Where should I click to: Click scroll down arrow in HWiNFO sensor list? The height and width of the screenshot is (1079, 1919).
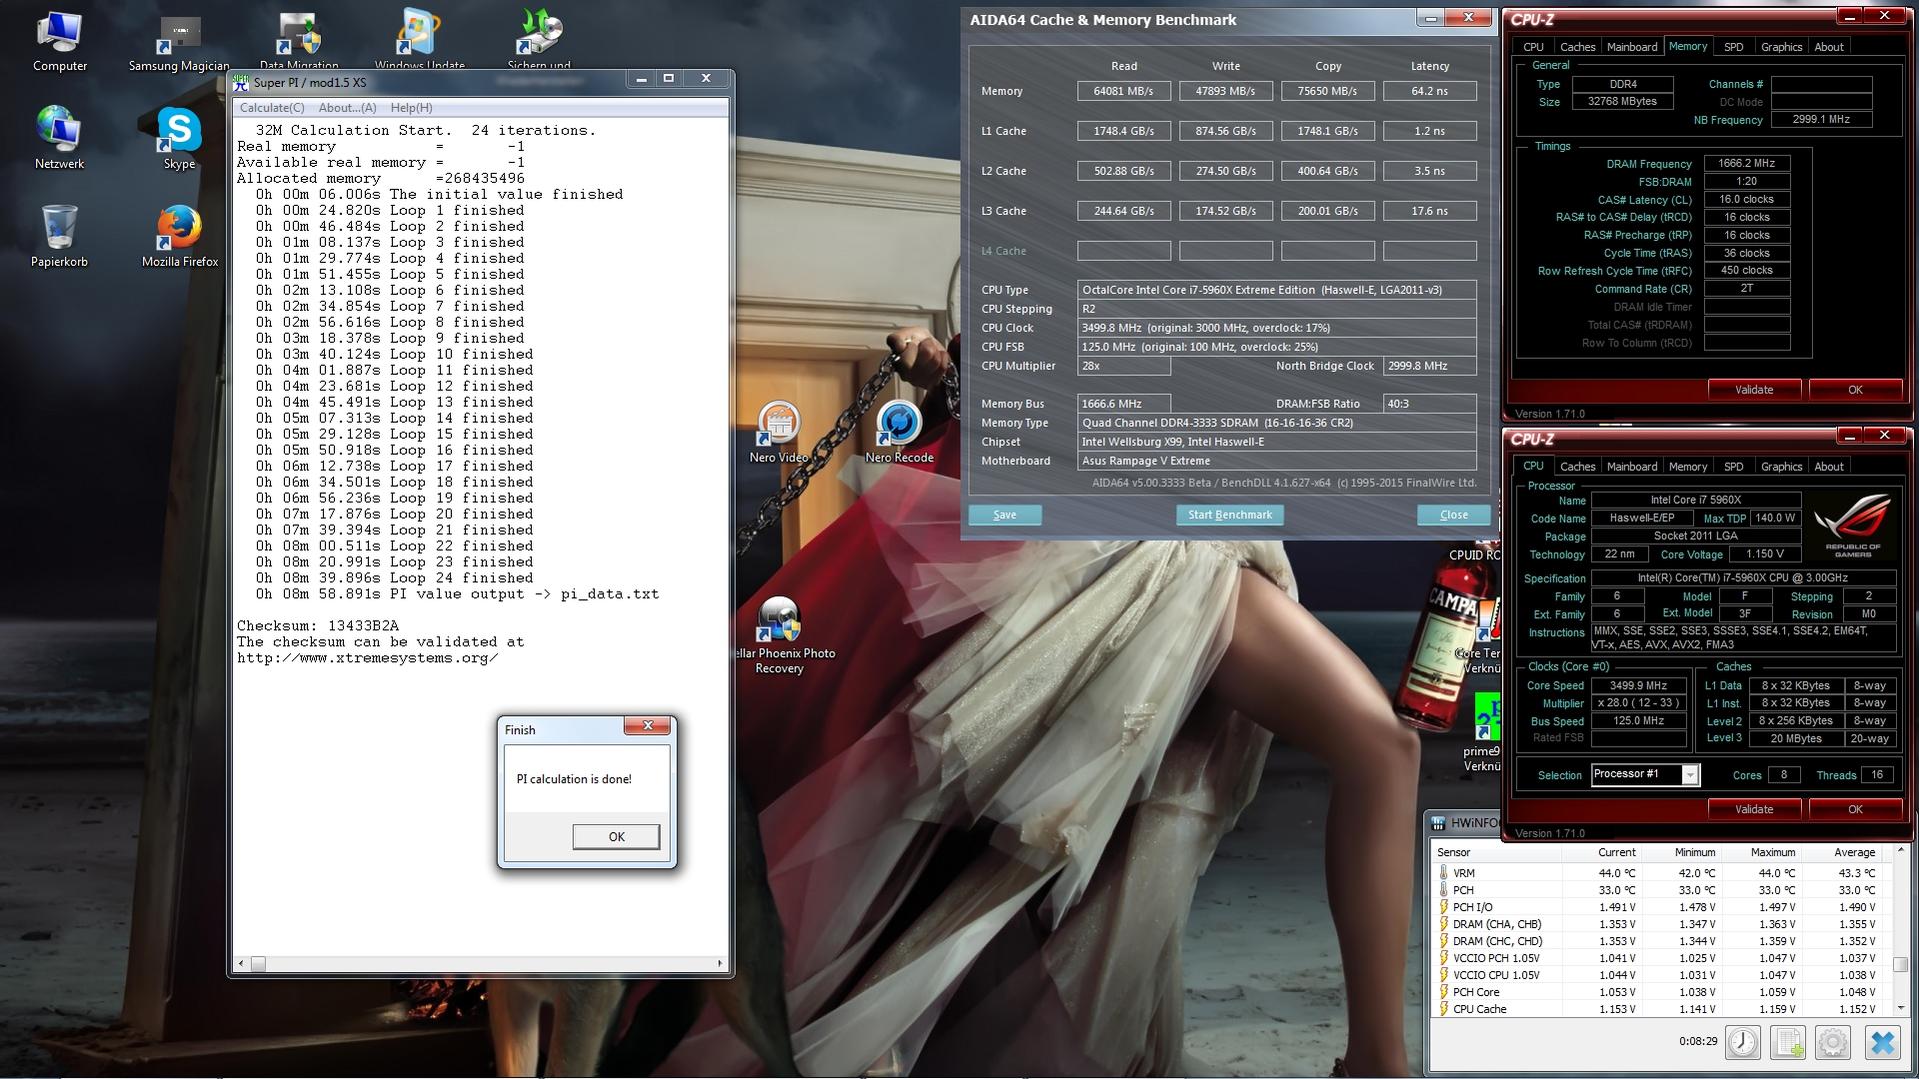[1900, 1008]
